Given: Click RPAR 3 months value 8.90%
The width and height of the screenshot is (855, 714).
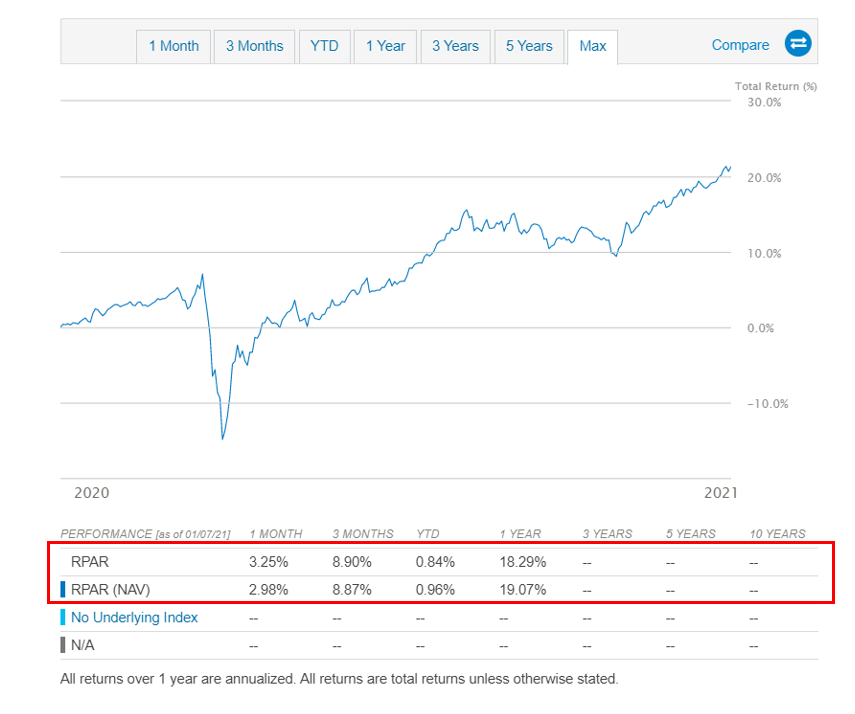Looking at the screenshot, I should pos(352,562).
